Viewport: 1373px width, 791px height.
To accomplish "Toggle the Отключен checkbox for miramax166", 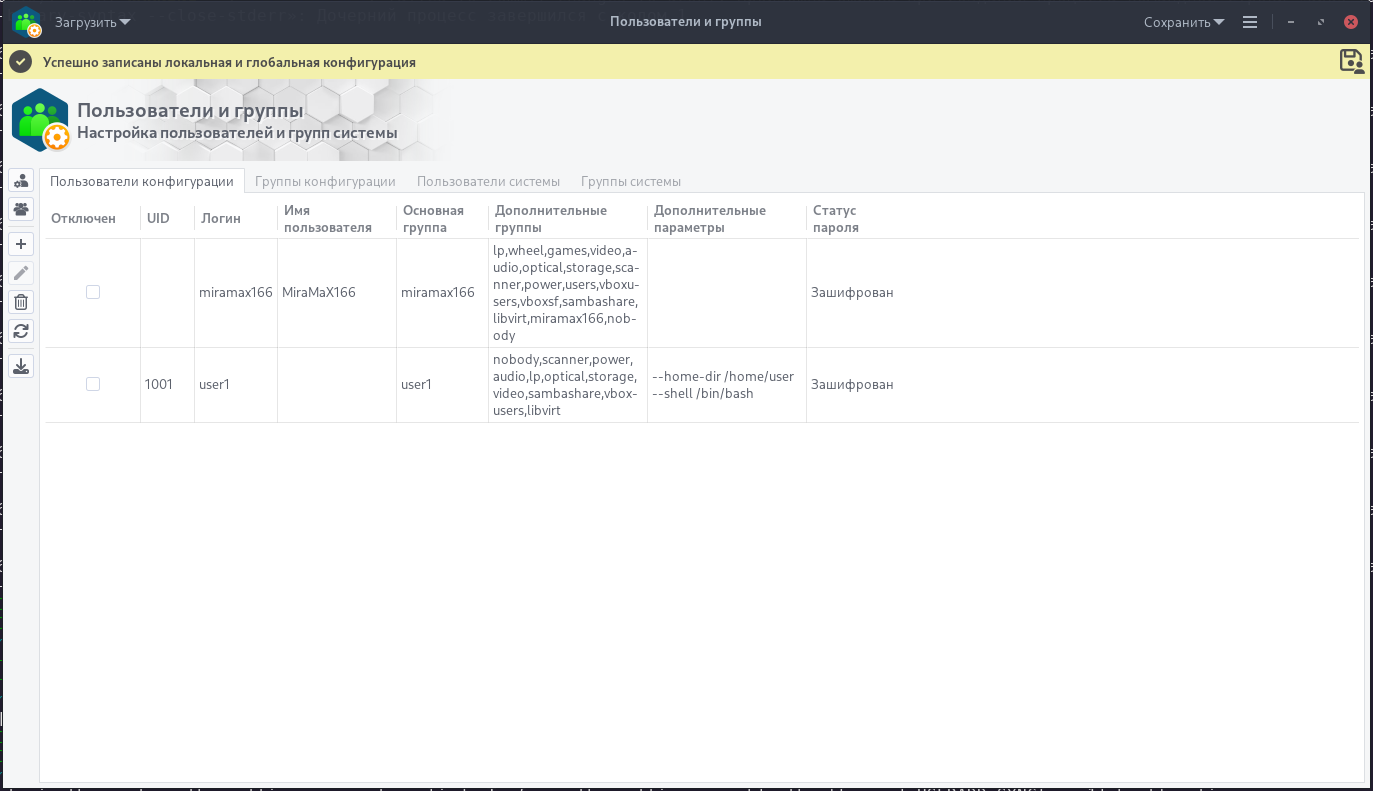I will click(x=93, y=292).
